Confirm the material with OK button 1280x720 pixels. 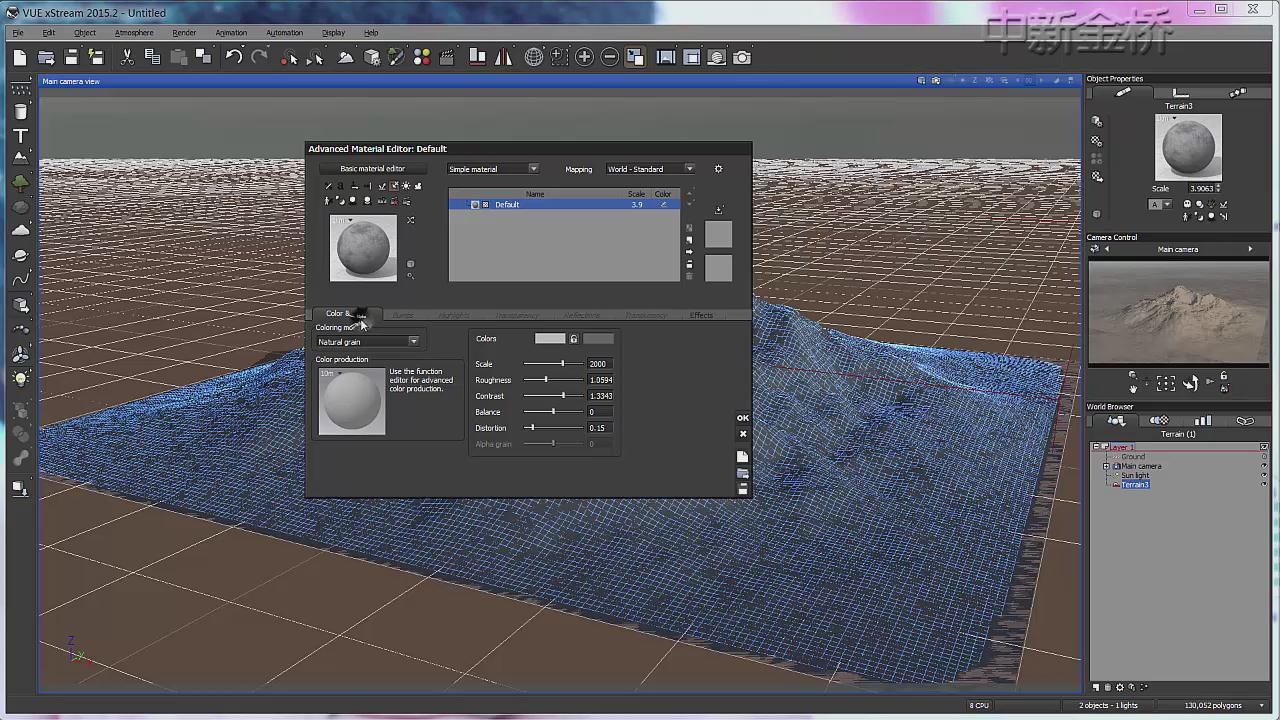(x=743, y=418)
